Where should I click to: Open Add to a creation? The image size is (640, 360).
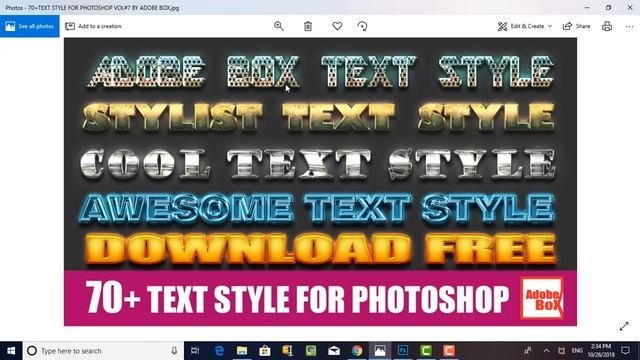tap(93, 26)
